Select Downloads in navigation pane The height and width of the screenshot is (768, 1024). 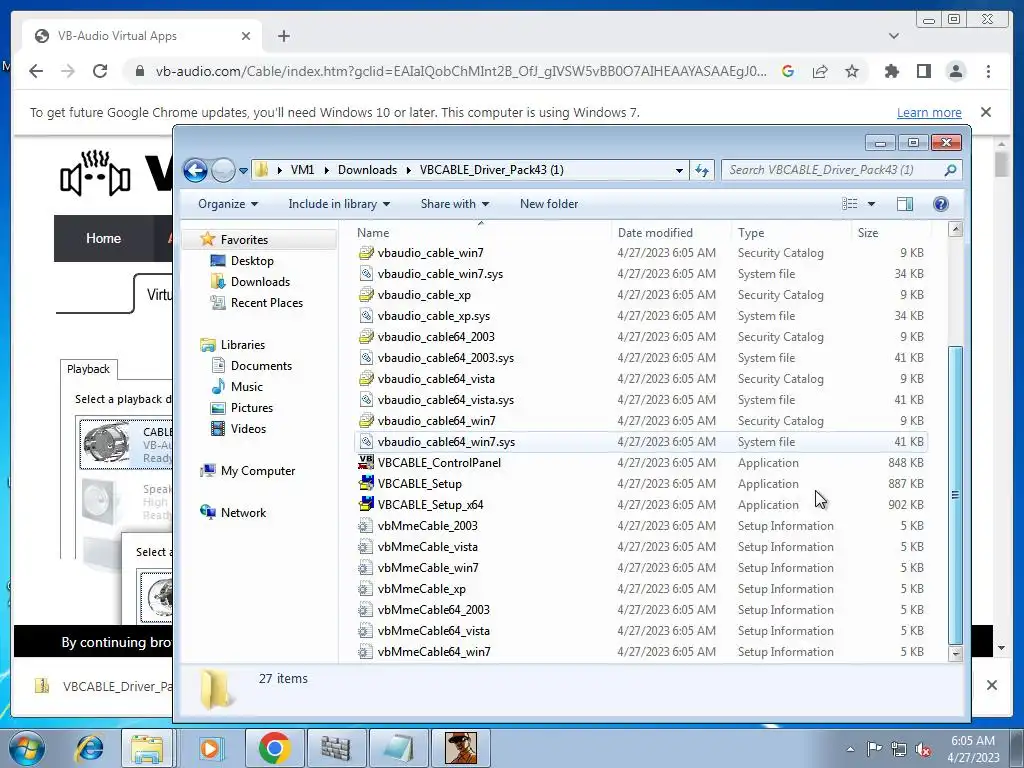(x=260, y=281)
